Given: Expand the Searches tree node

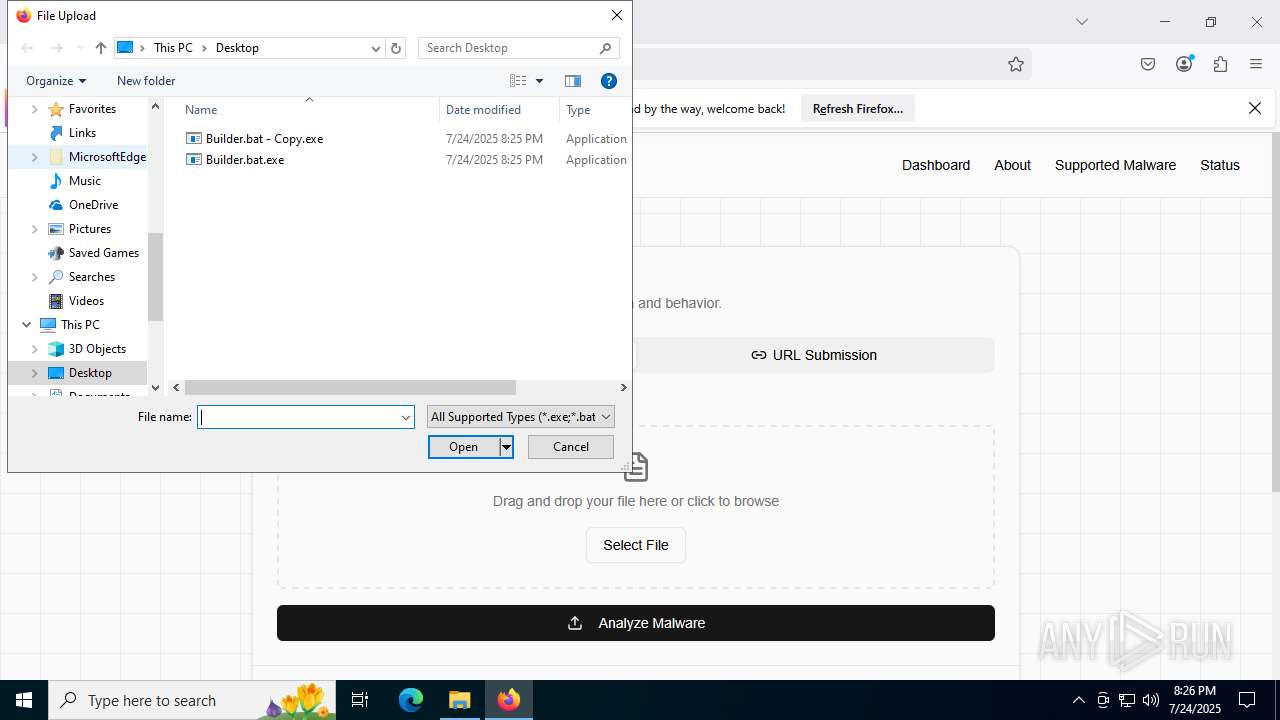Looking at the screenshot, I should coord(35,277).
